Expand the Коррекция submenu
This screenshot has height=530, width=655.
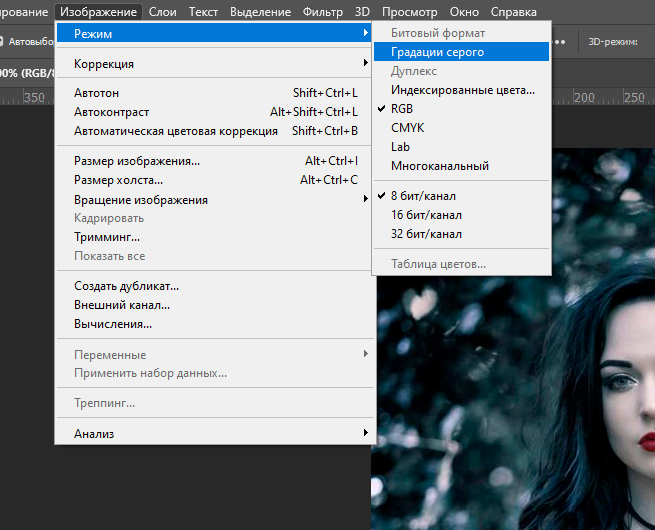coord(215,64)
